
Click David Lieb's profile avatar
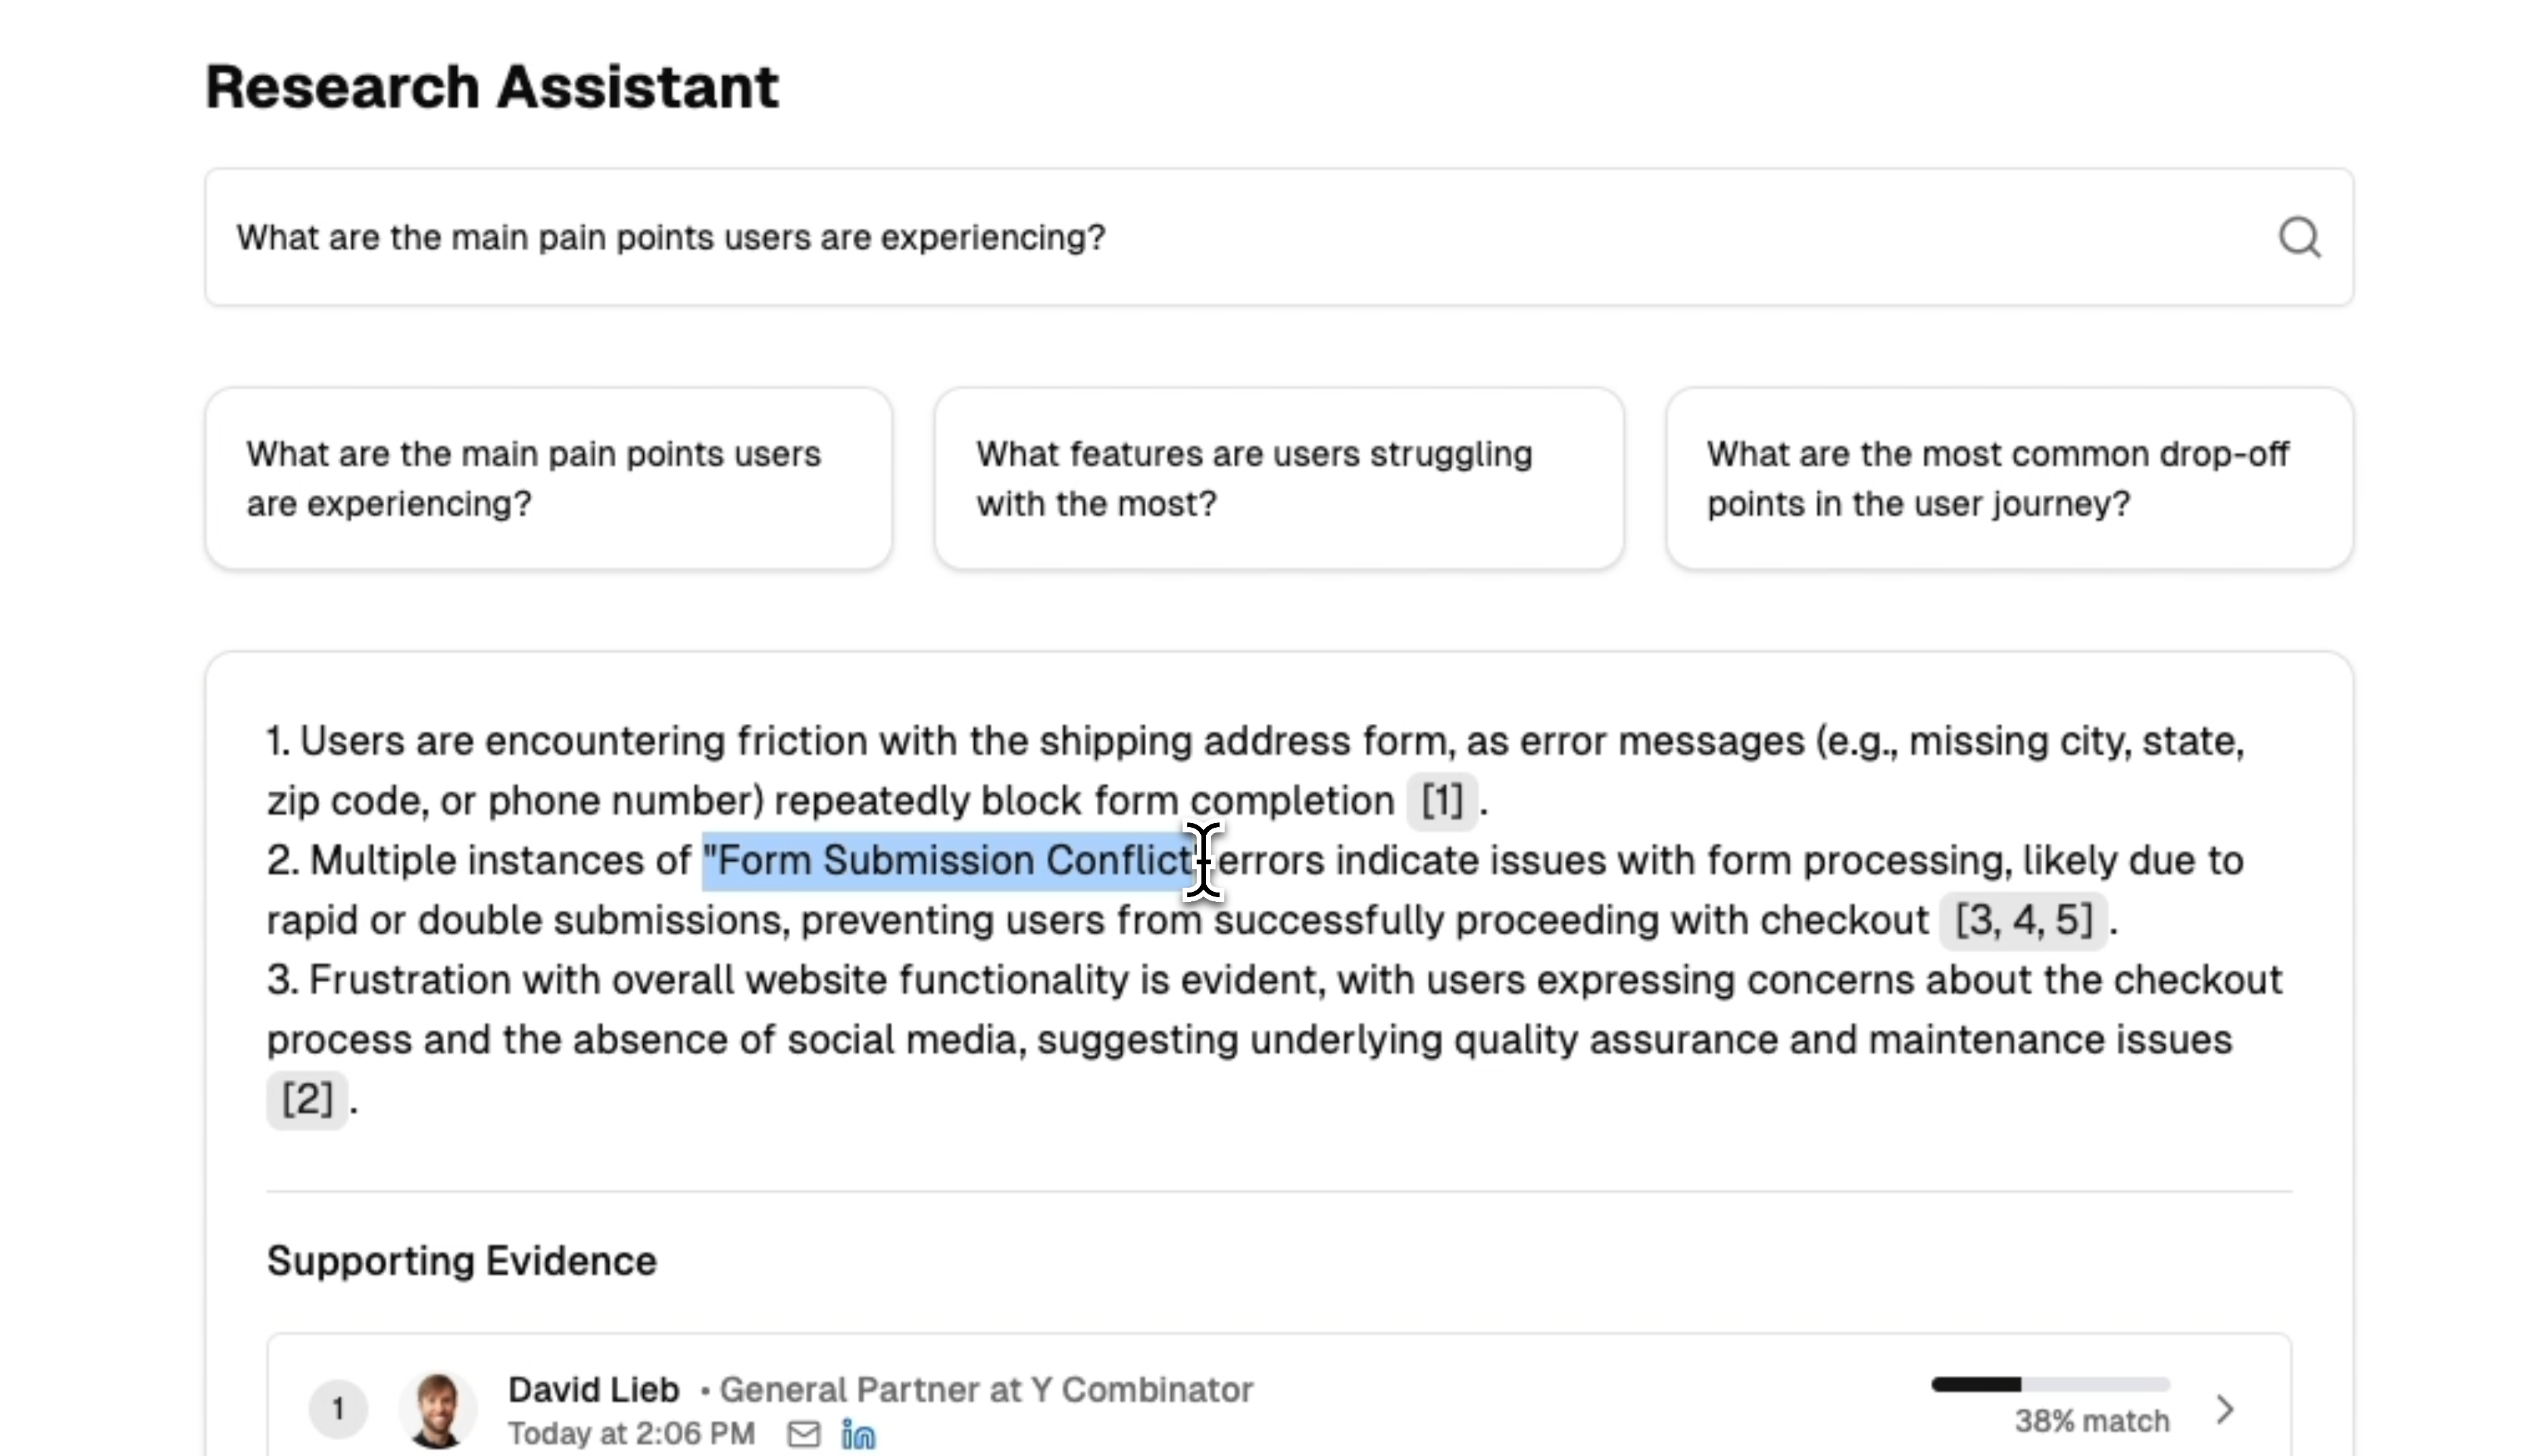click(x=437, y=1410)
